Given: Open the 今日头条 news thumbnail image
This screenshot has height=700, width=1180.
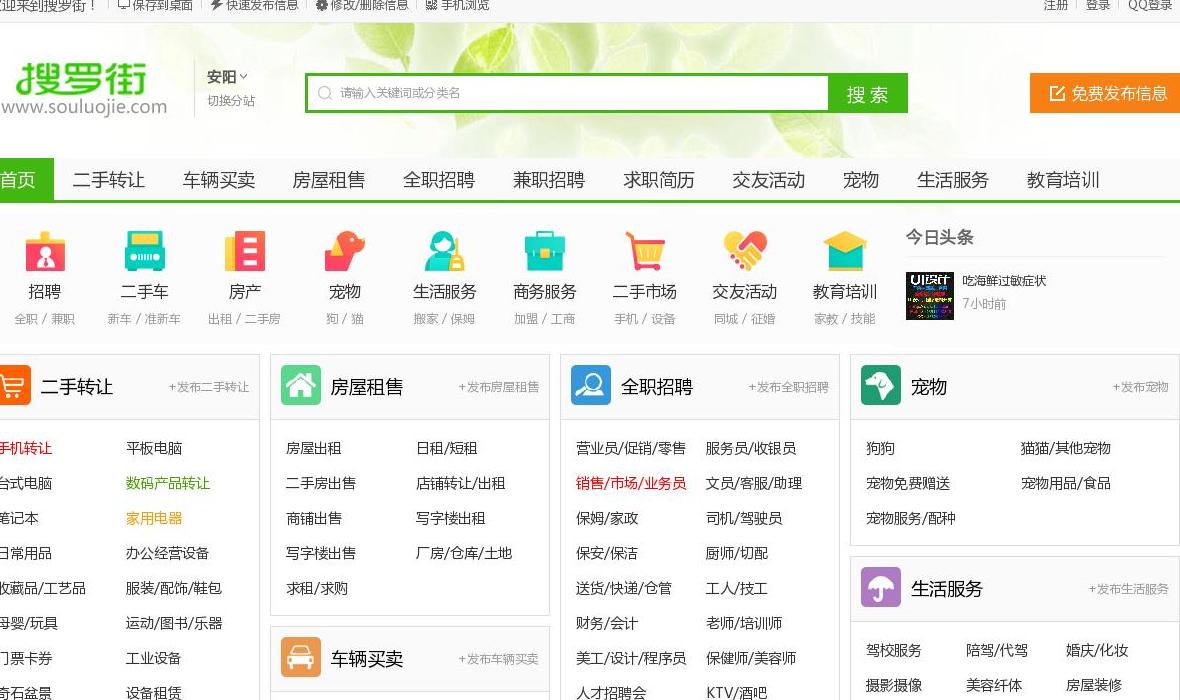Looking at the screenshot, I should [929, 296].
